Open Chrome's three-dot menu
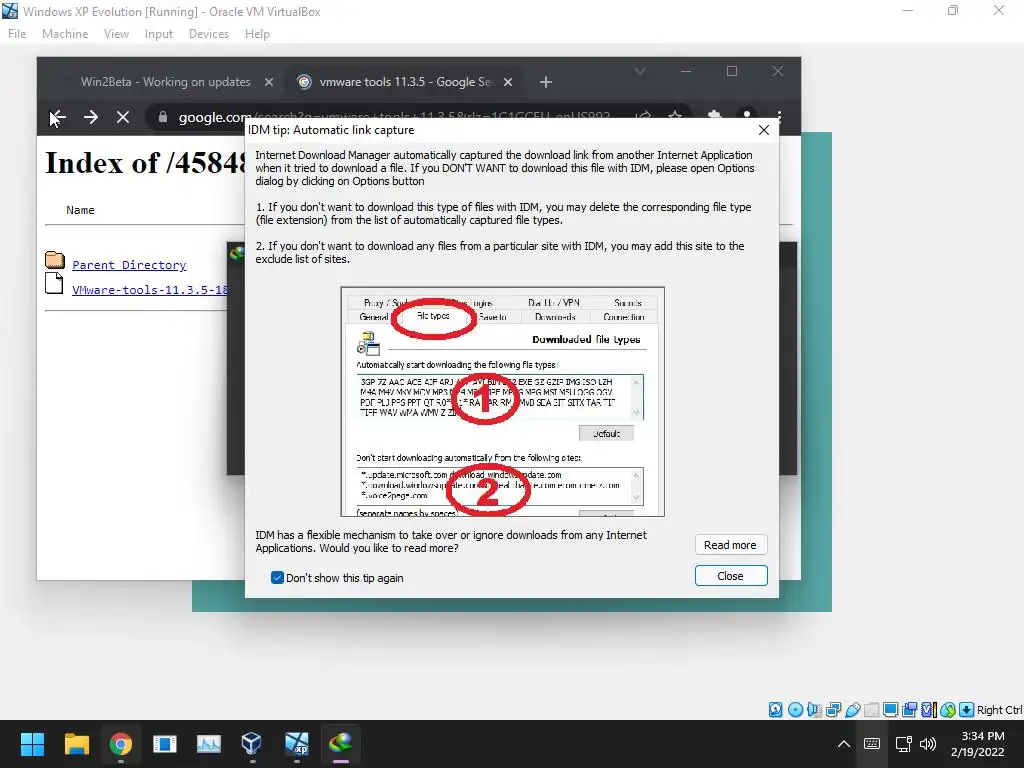This screenshot has width=1024, height=768. [779, 116]
